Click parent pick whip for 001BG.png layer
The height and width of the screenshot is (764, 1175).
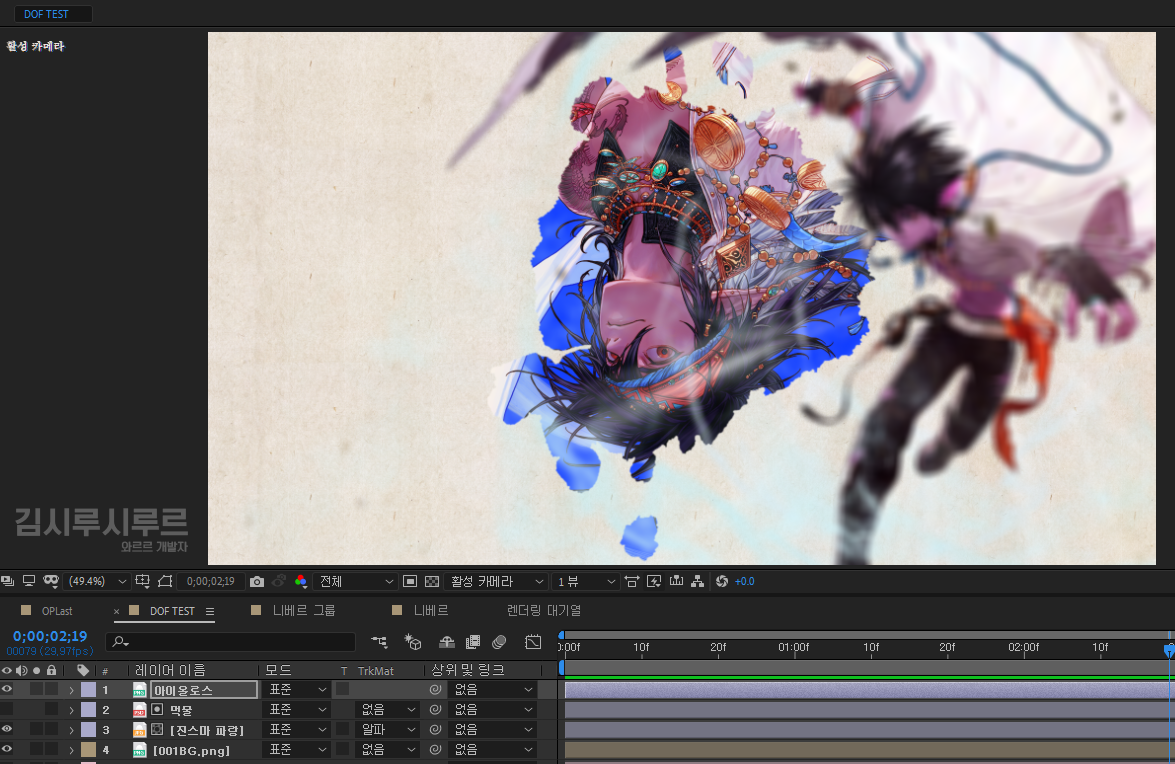(x=435, y=750)
